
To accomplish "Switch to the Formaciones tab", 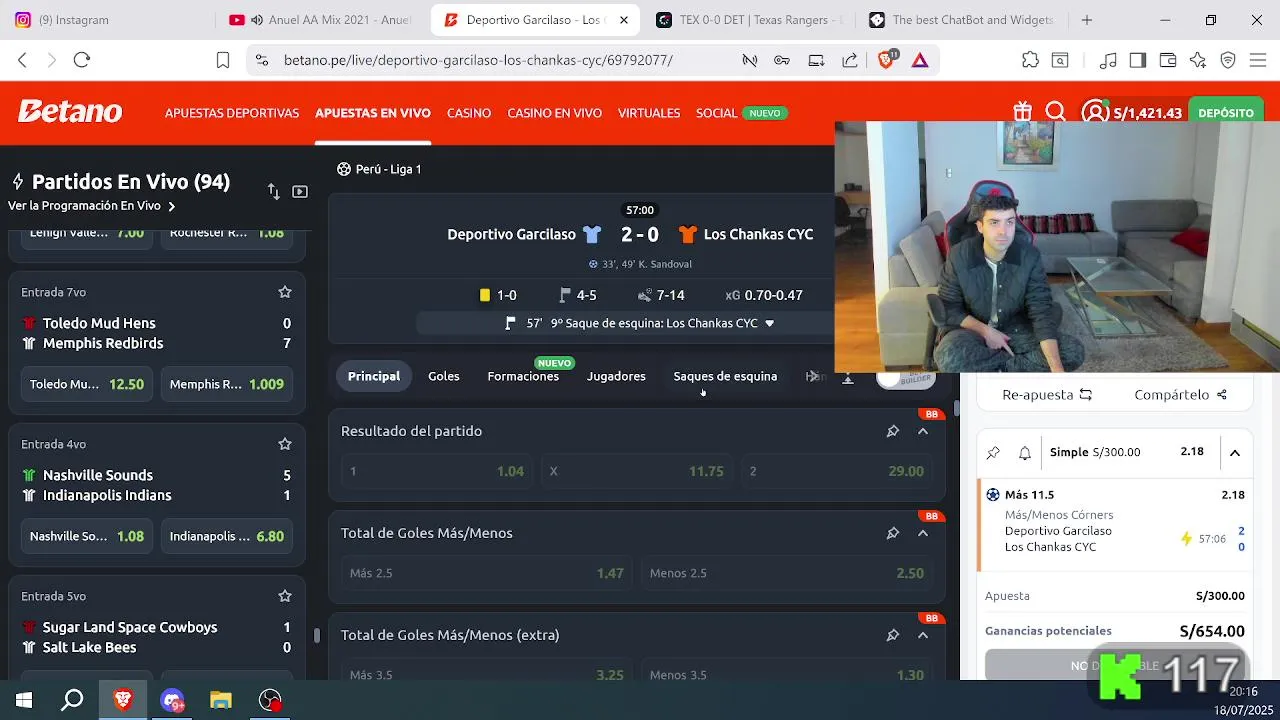I will coord(523,376).
